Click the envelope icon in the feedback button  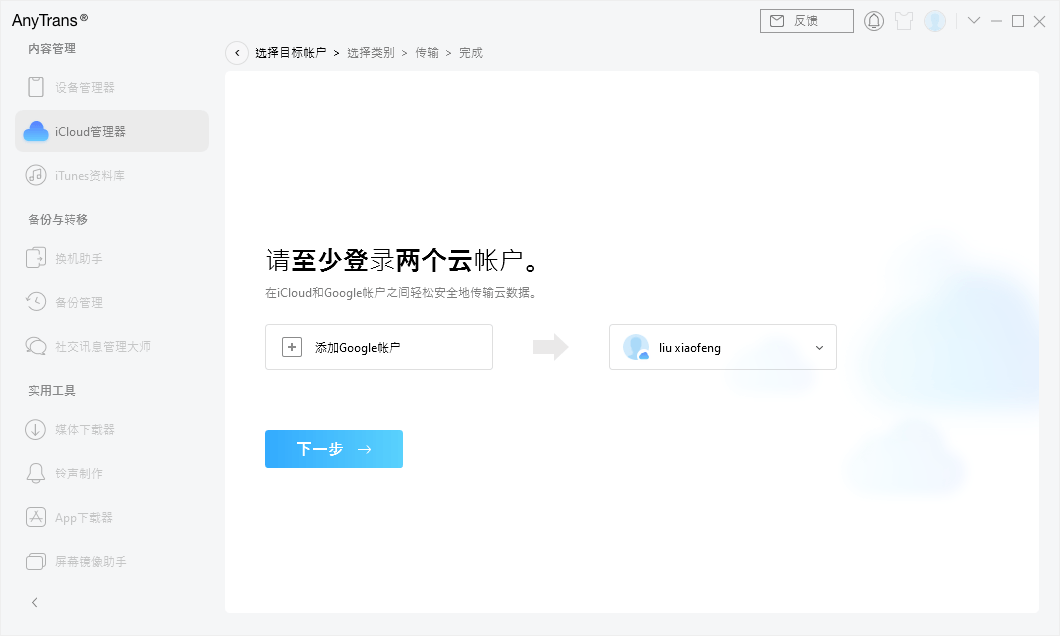(x=777, y=21)
